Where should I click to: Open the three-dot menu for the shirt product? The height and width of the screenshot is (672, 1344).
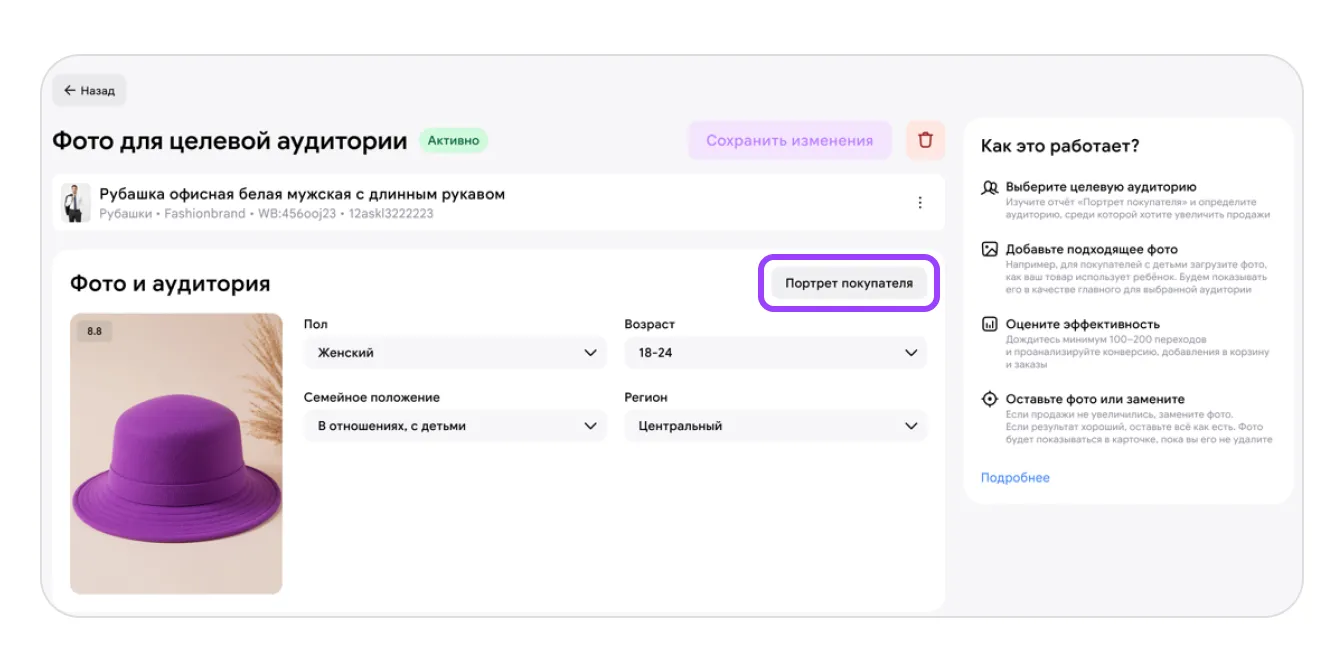pos(920,203)
